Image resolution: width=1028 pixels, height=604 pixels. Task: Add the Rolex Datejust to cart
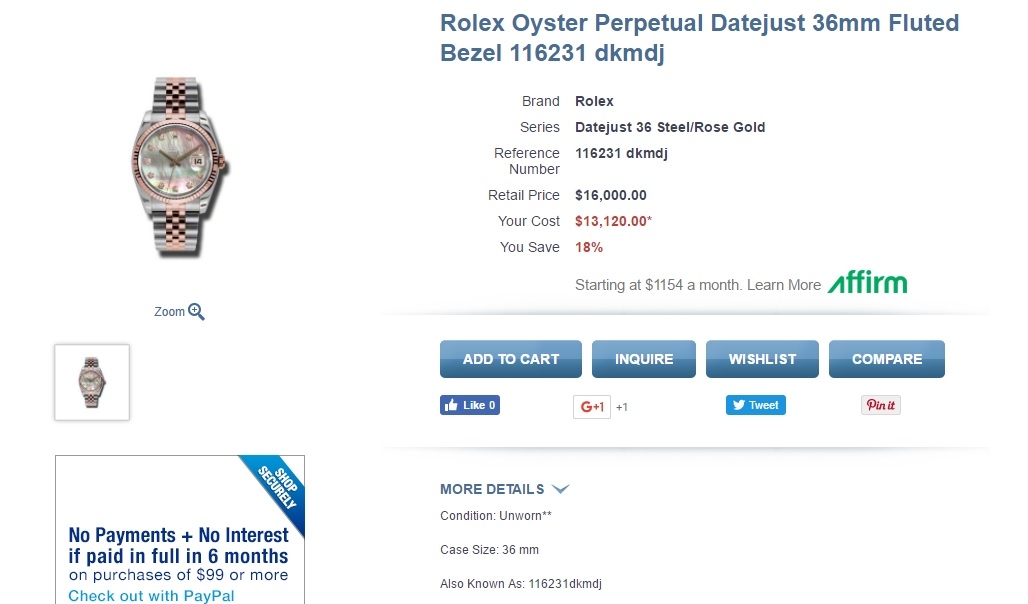click(511, 359)
